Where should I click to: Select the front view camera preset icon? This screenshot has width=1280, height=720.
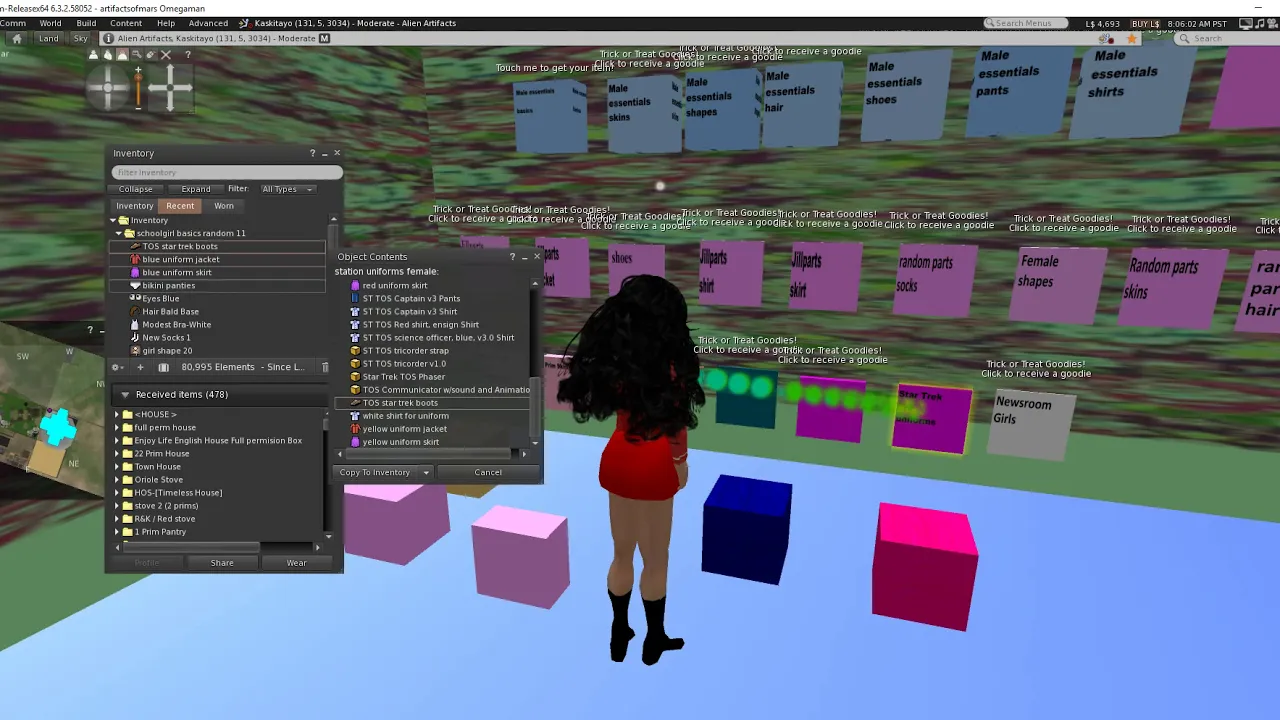(94, 55)
